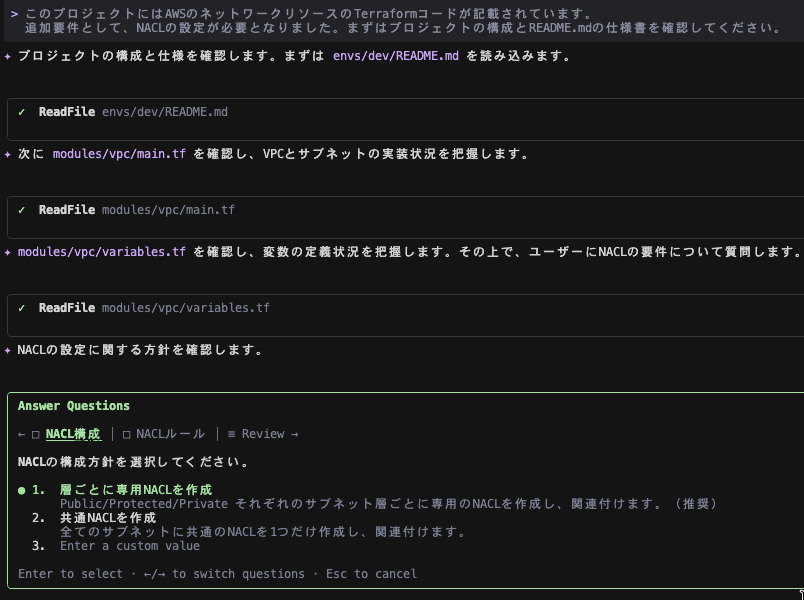Open the Review tab
Image resolution: width=804 pixels, height=600 pixels.
262,434
